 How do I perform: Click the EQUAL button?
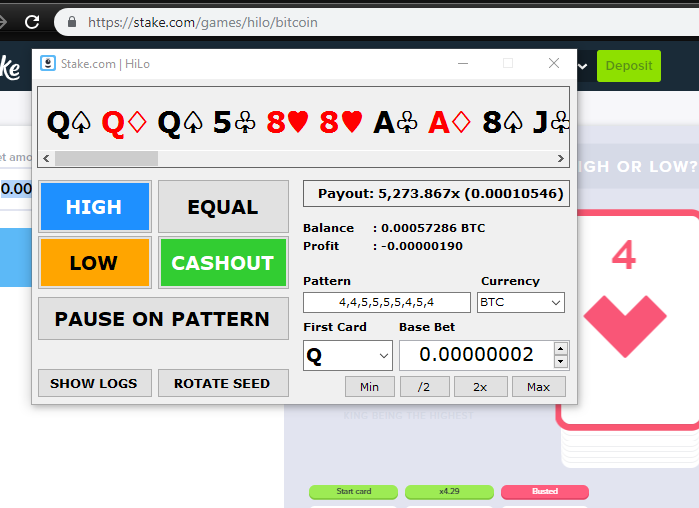(223, 206)
